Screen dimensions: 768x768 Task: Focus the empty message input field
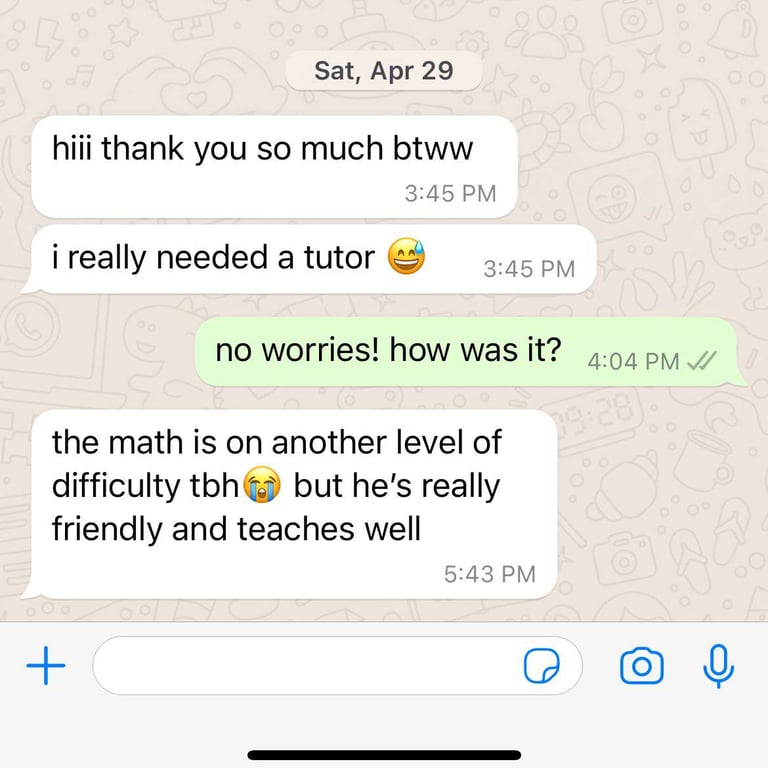click(x=337, y=666)
